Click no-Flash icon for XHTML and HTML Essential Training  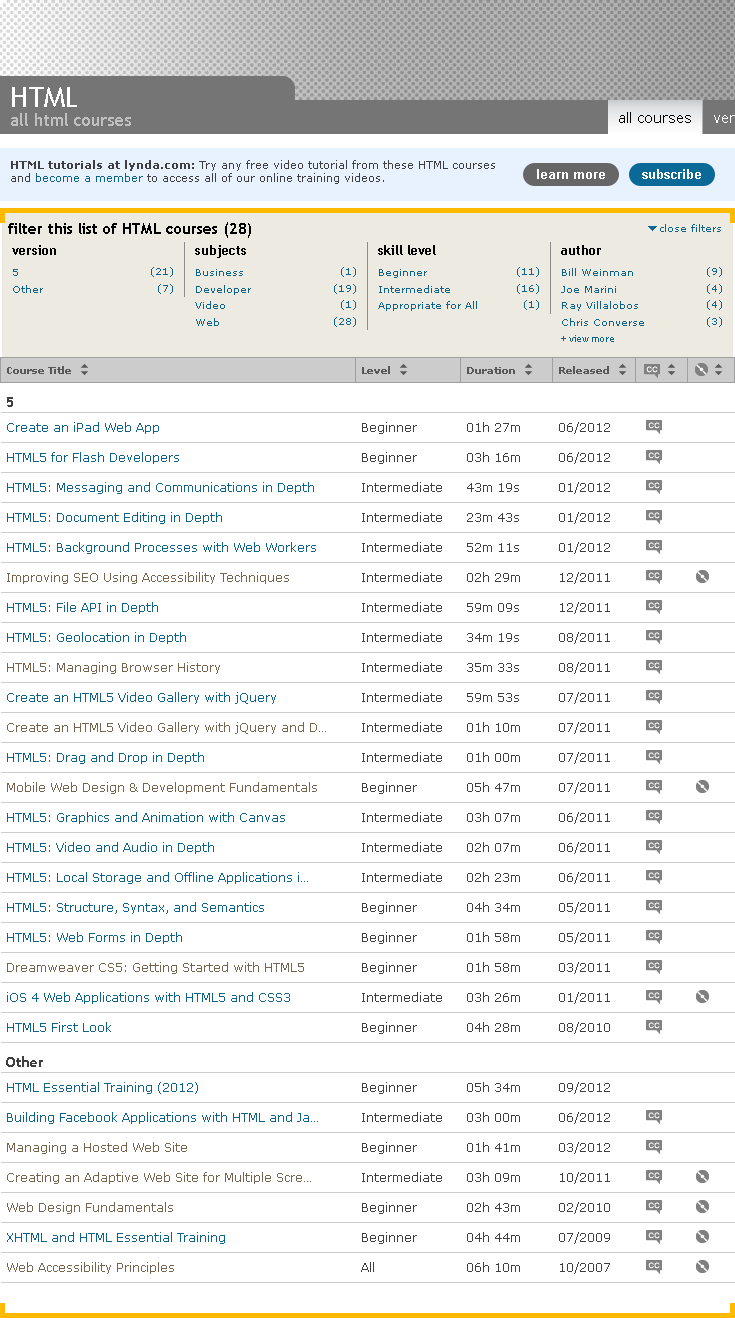coord(702,1236)
